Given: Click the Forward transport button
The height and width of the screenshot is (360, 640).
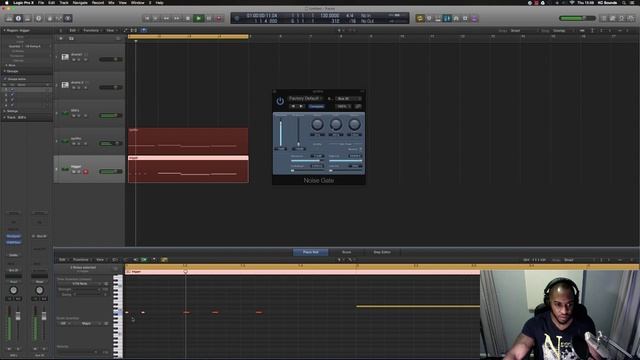Looking at the screenshot, I should 177,18.
